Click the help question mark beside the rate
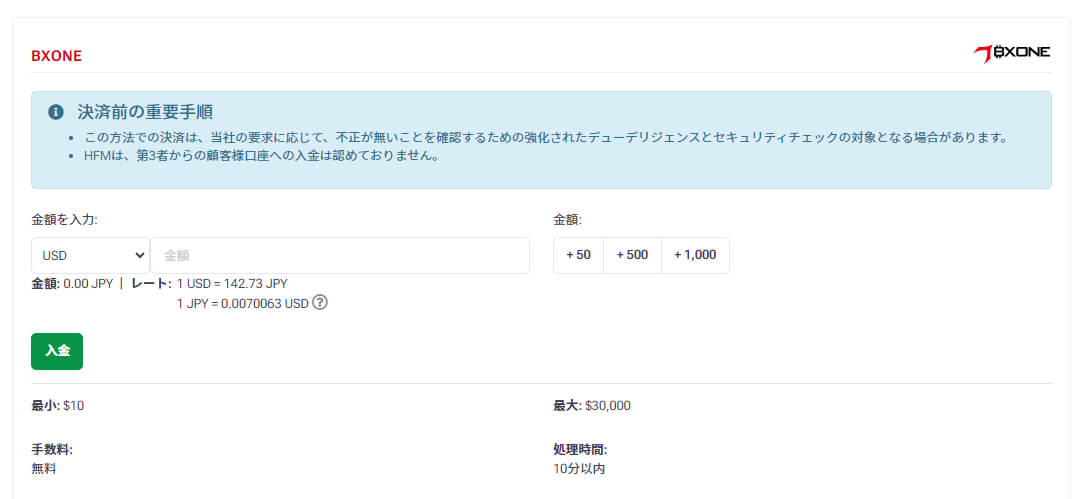1086x499 pixels. pos(320,302)
